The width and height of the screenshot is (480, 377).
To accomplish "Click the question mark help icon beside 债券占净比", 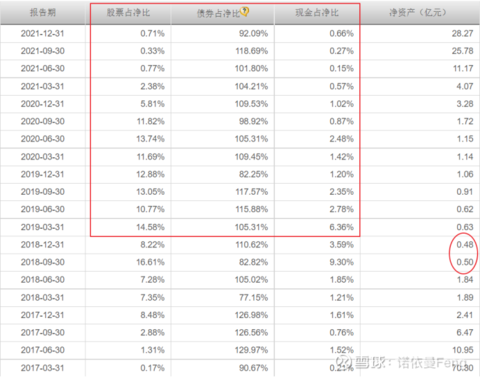I will coord(244,12).
